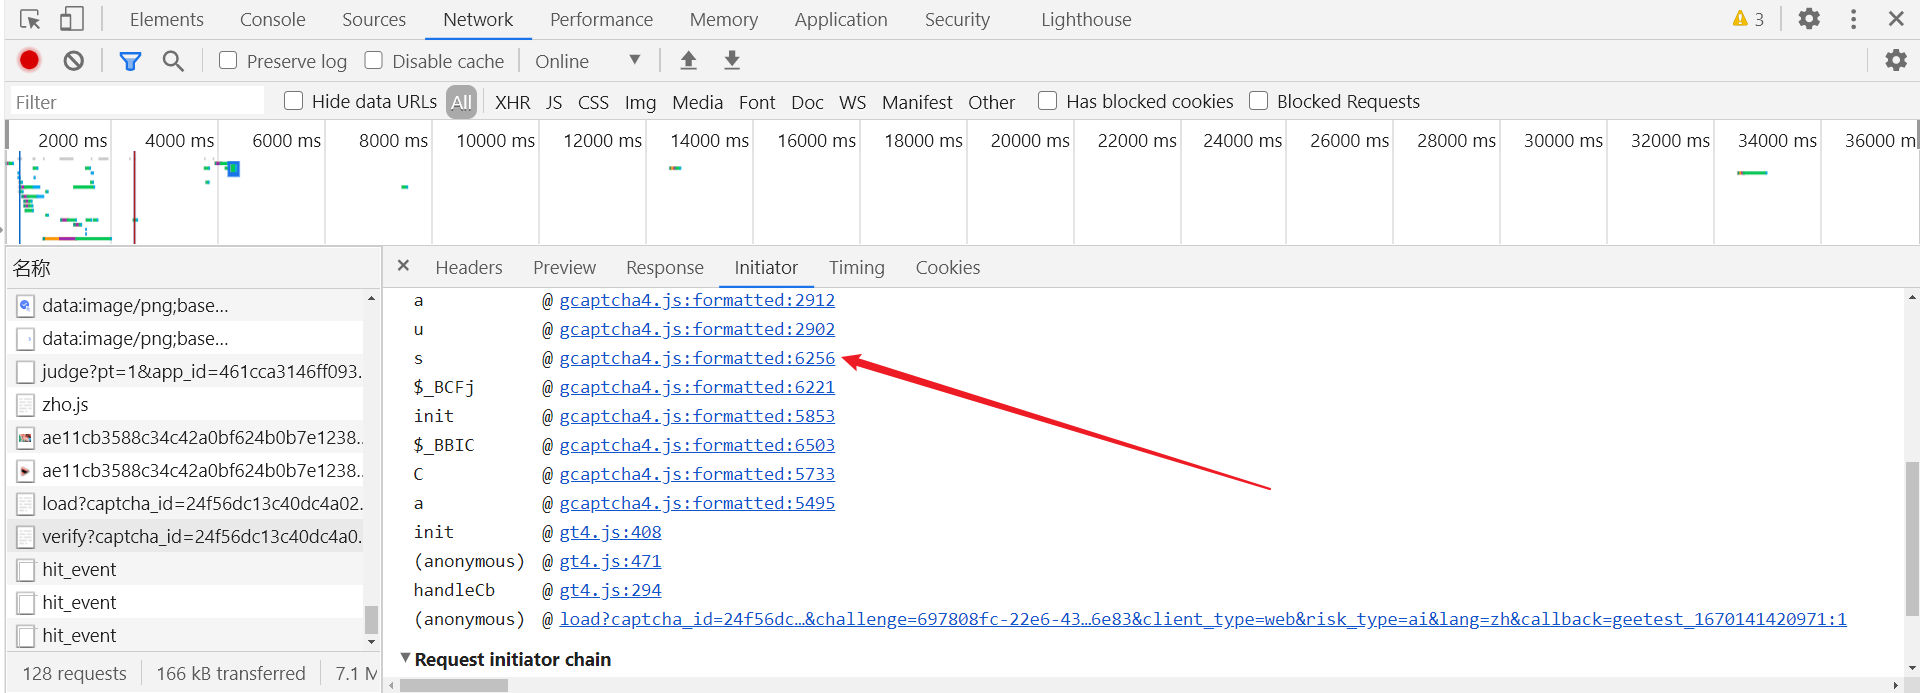Check the Disable cache option

point(374,61)
